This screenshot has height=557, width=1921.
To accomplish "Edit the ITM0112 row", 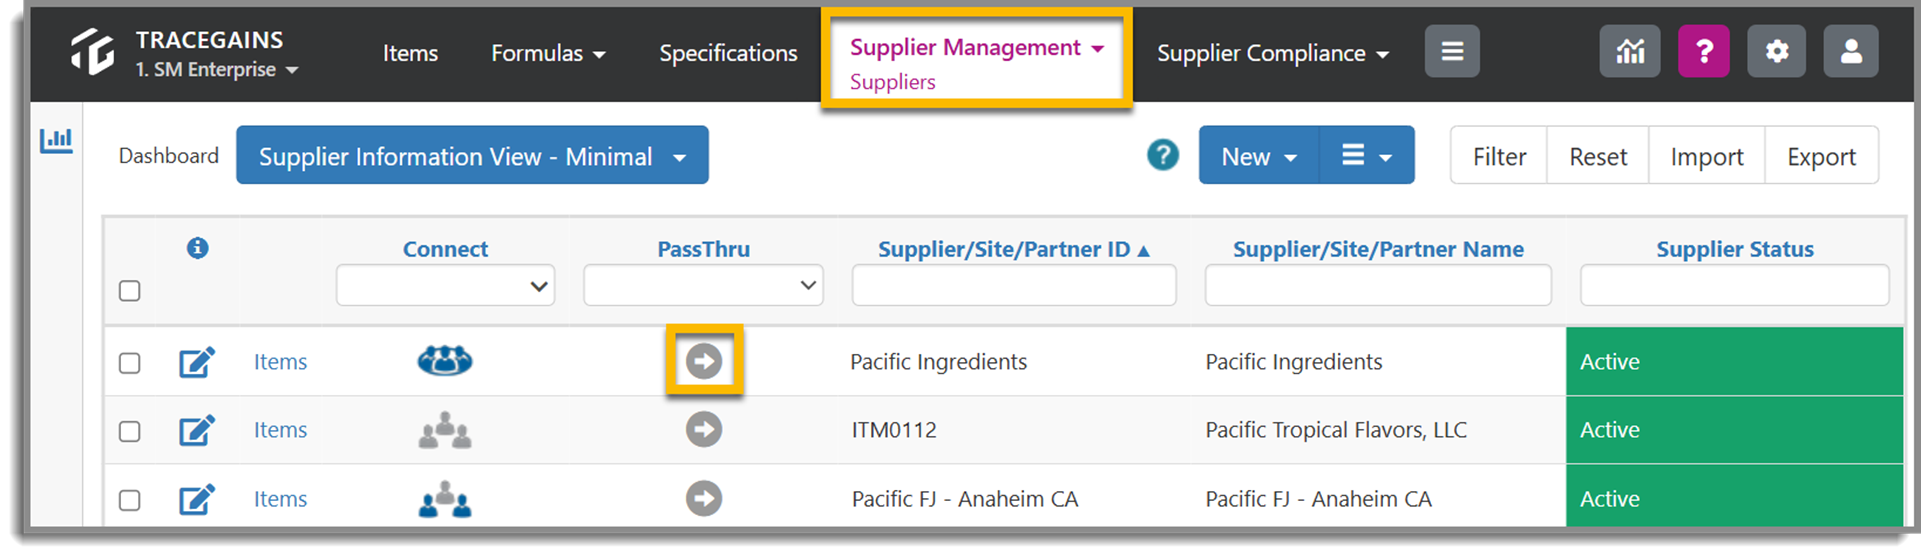I will [x=196, y=430].
